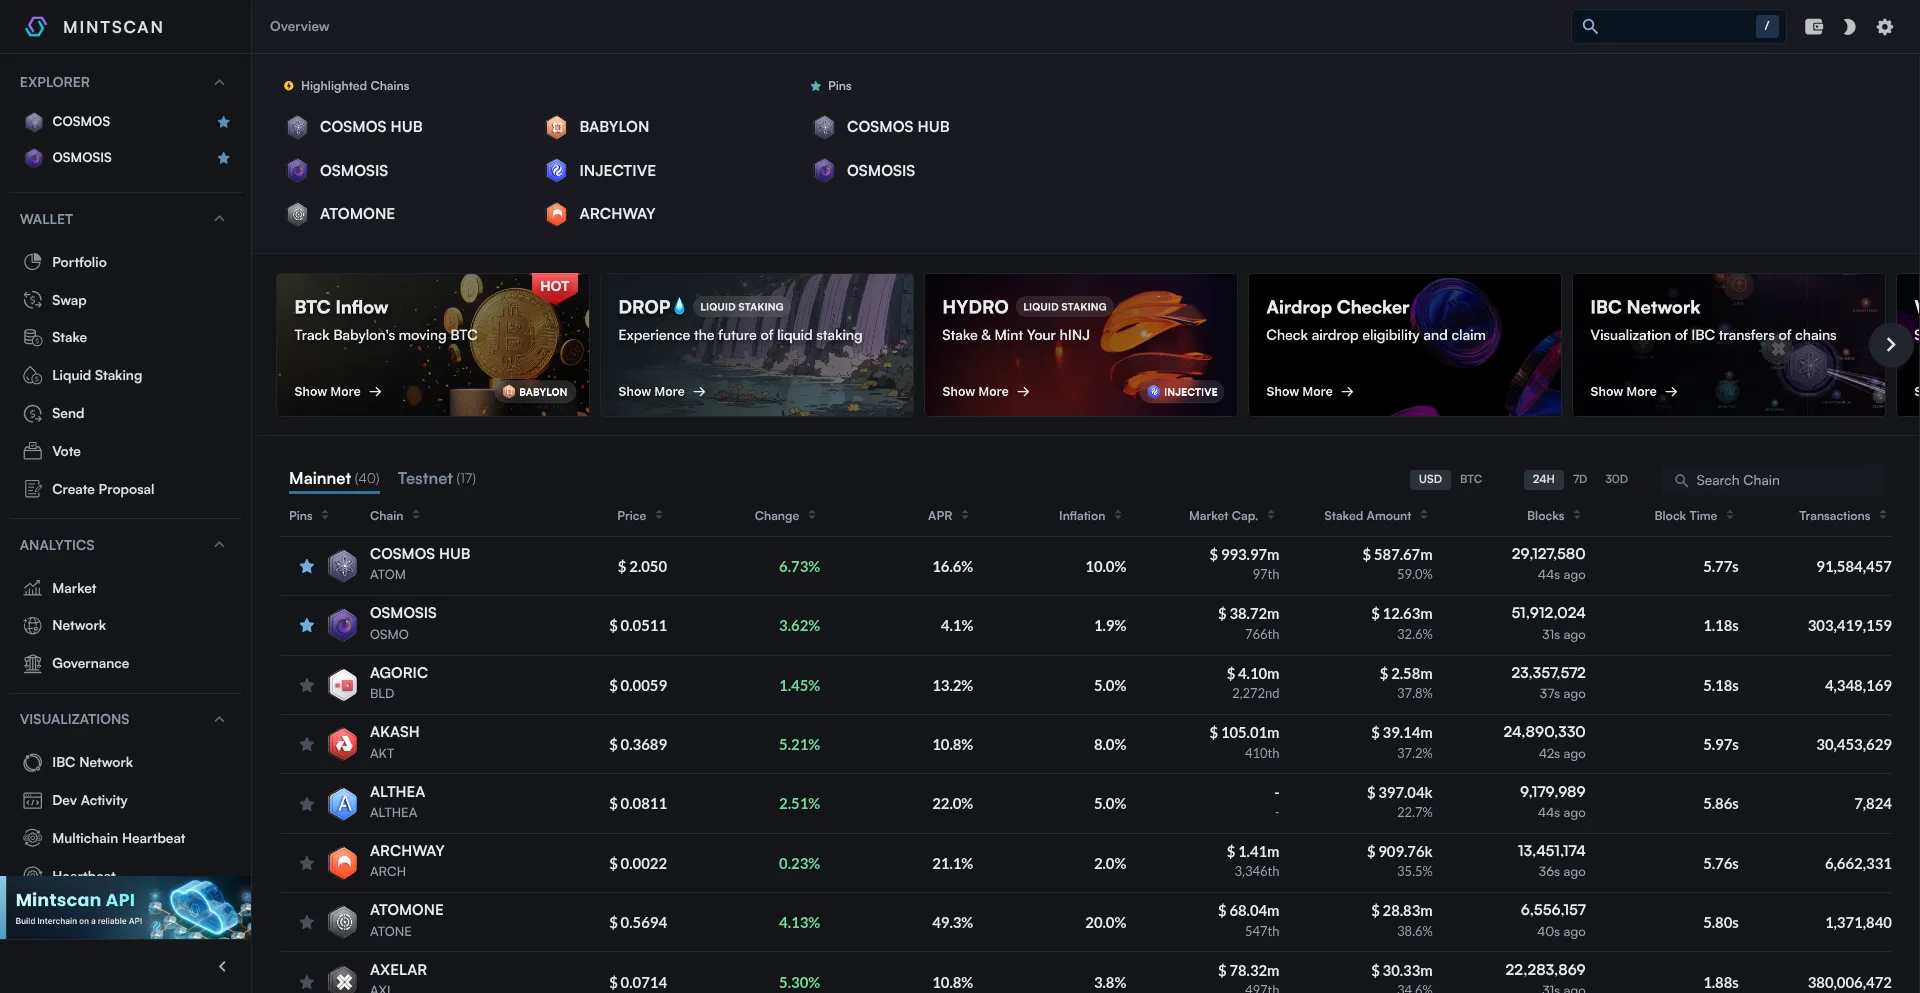Select BTC currency option

(x=1471, y=480)
